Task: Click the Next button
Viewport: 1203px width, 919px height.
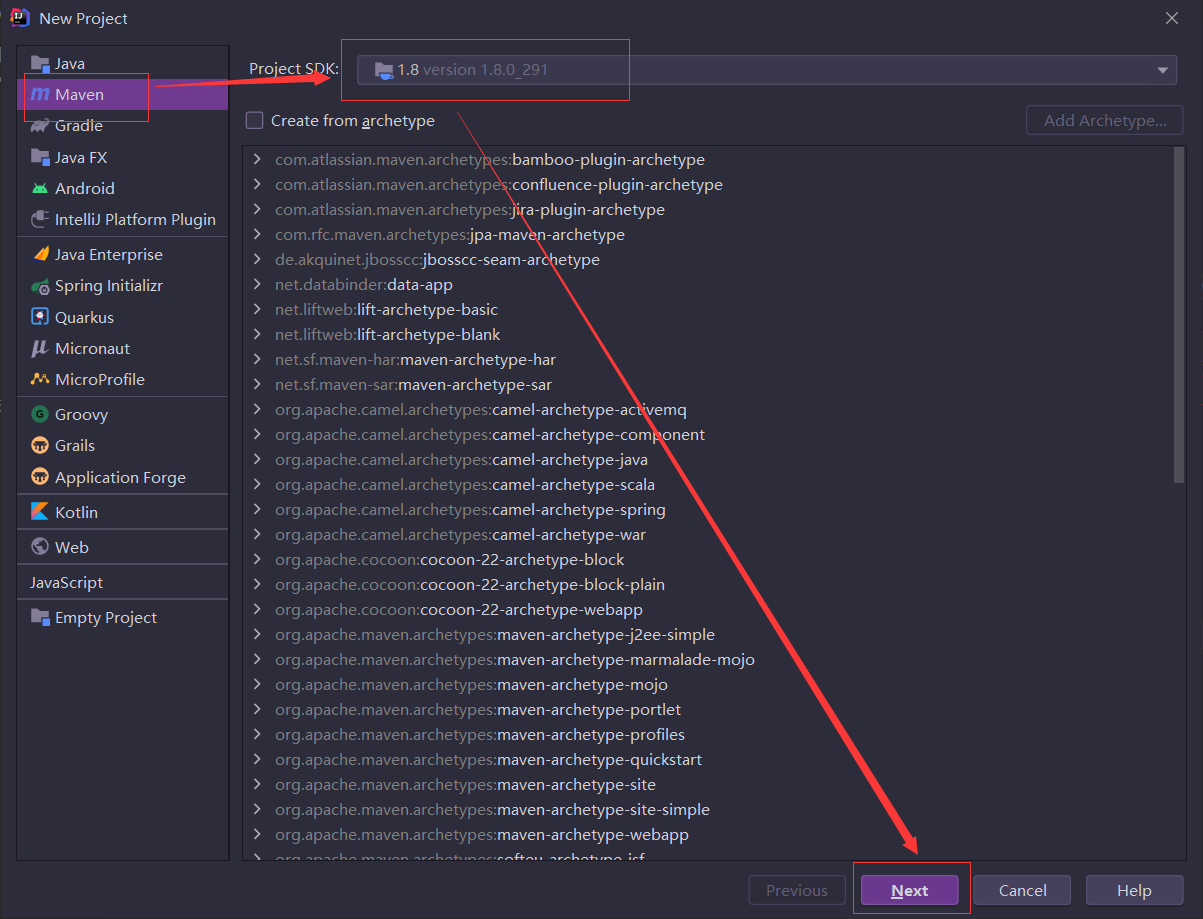Action: 909,890
